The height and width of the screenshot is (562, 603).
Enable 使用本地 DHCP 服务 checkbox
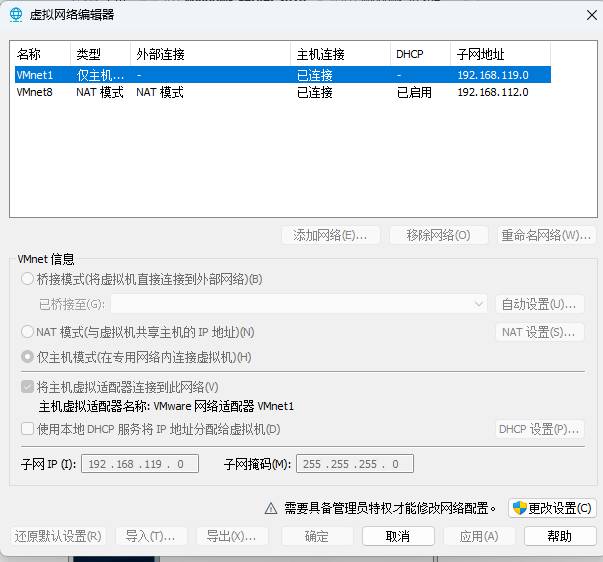[27, 429]
